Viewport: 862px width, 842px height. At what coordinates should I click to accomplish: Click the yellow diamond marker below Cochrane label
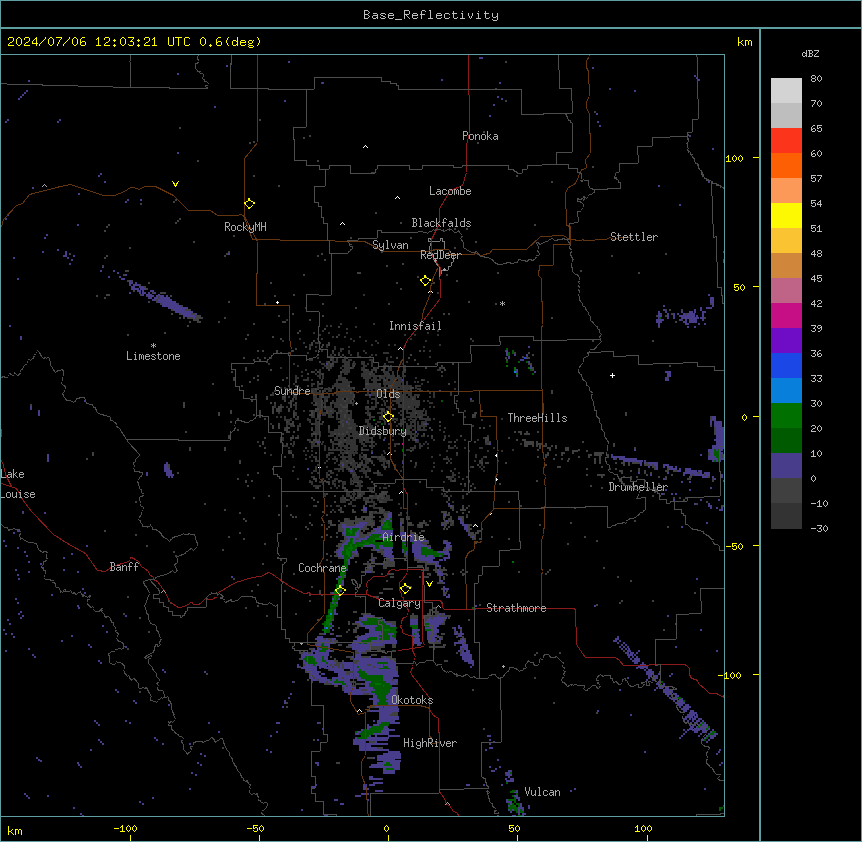pyautogui.click(x=340, y=590)
